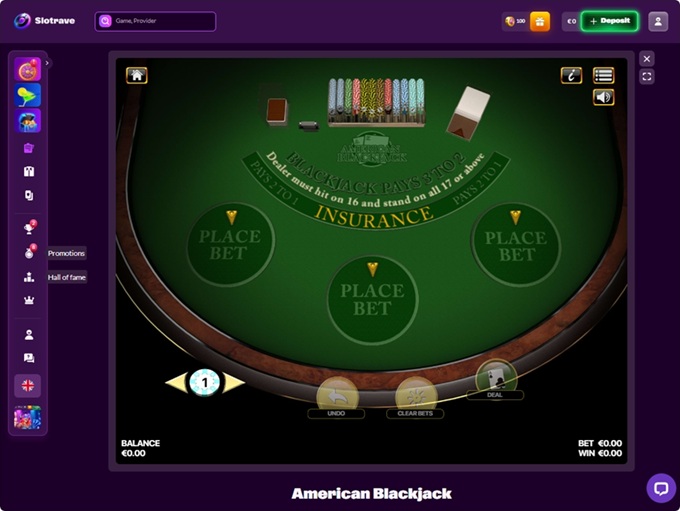Open the language selector UK flag
The height and width of the screenshot is (511, 680).
(x=28, y=386)
